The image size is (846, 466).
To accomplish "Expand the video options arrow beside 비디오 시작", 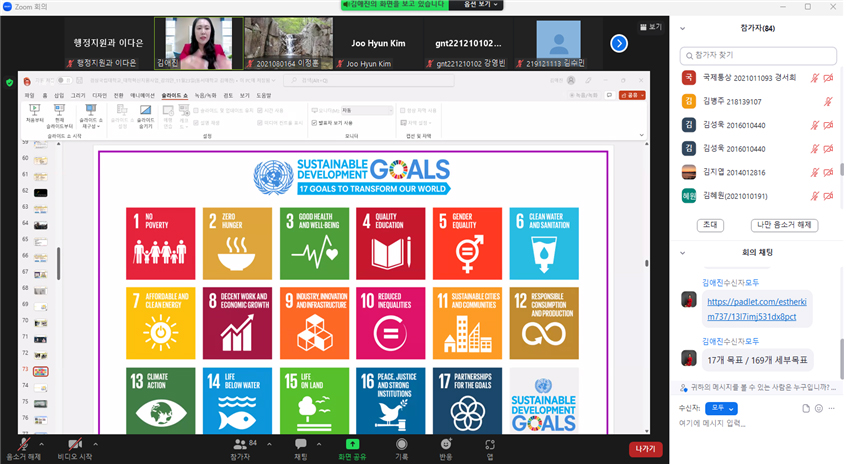I will [x=95, y=444].
